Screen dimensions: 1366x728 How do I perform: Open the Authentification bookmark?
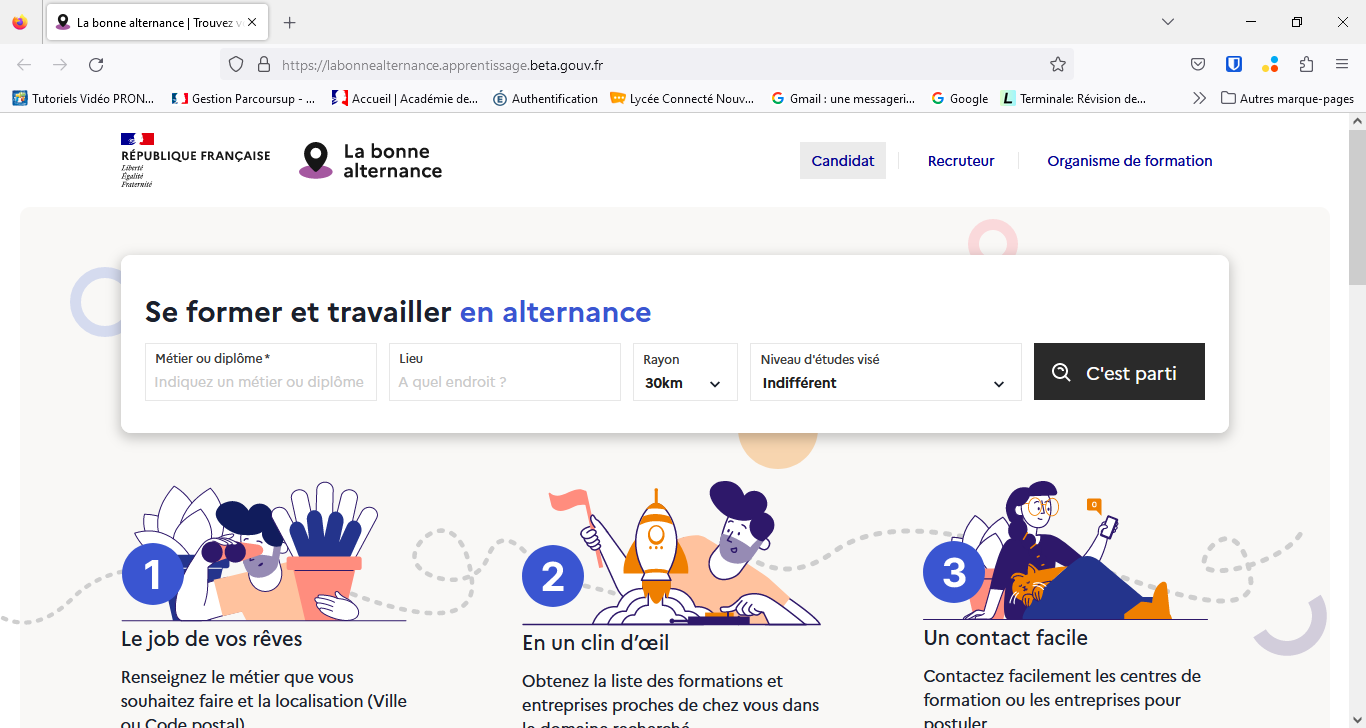pyautogui.click(x=545, y=99)
